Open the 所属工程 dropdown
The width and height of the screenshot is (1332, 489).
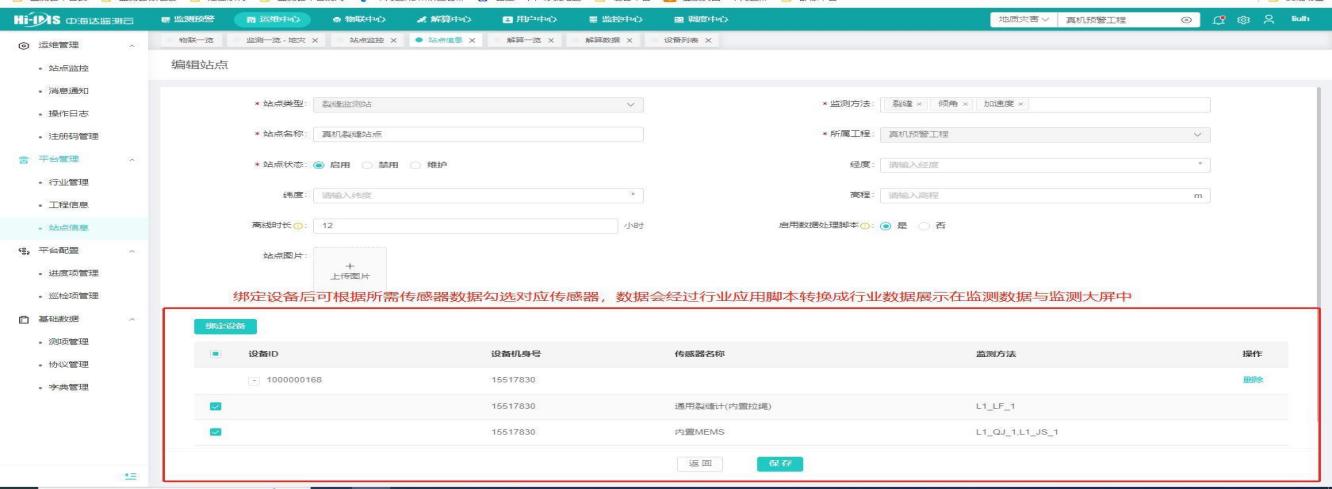point(1043,135)
